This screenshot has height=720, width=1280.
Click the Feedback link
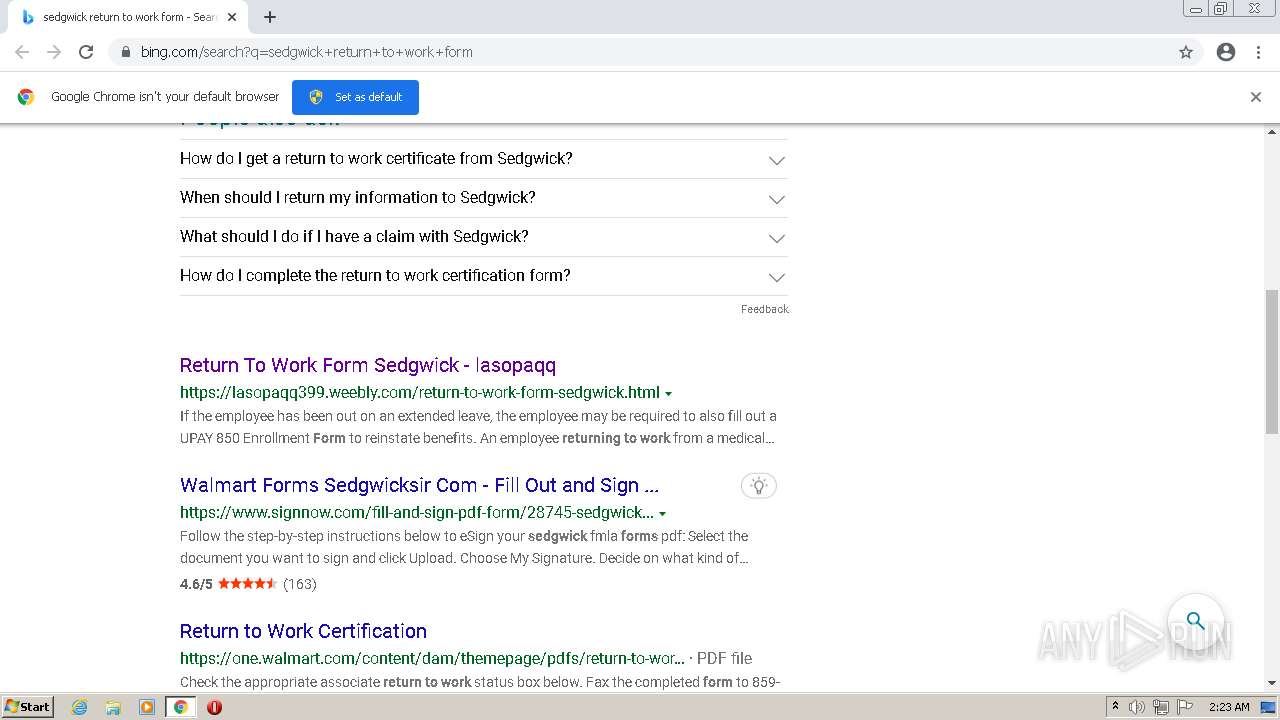point(765,309)
